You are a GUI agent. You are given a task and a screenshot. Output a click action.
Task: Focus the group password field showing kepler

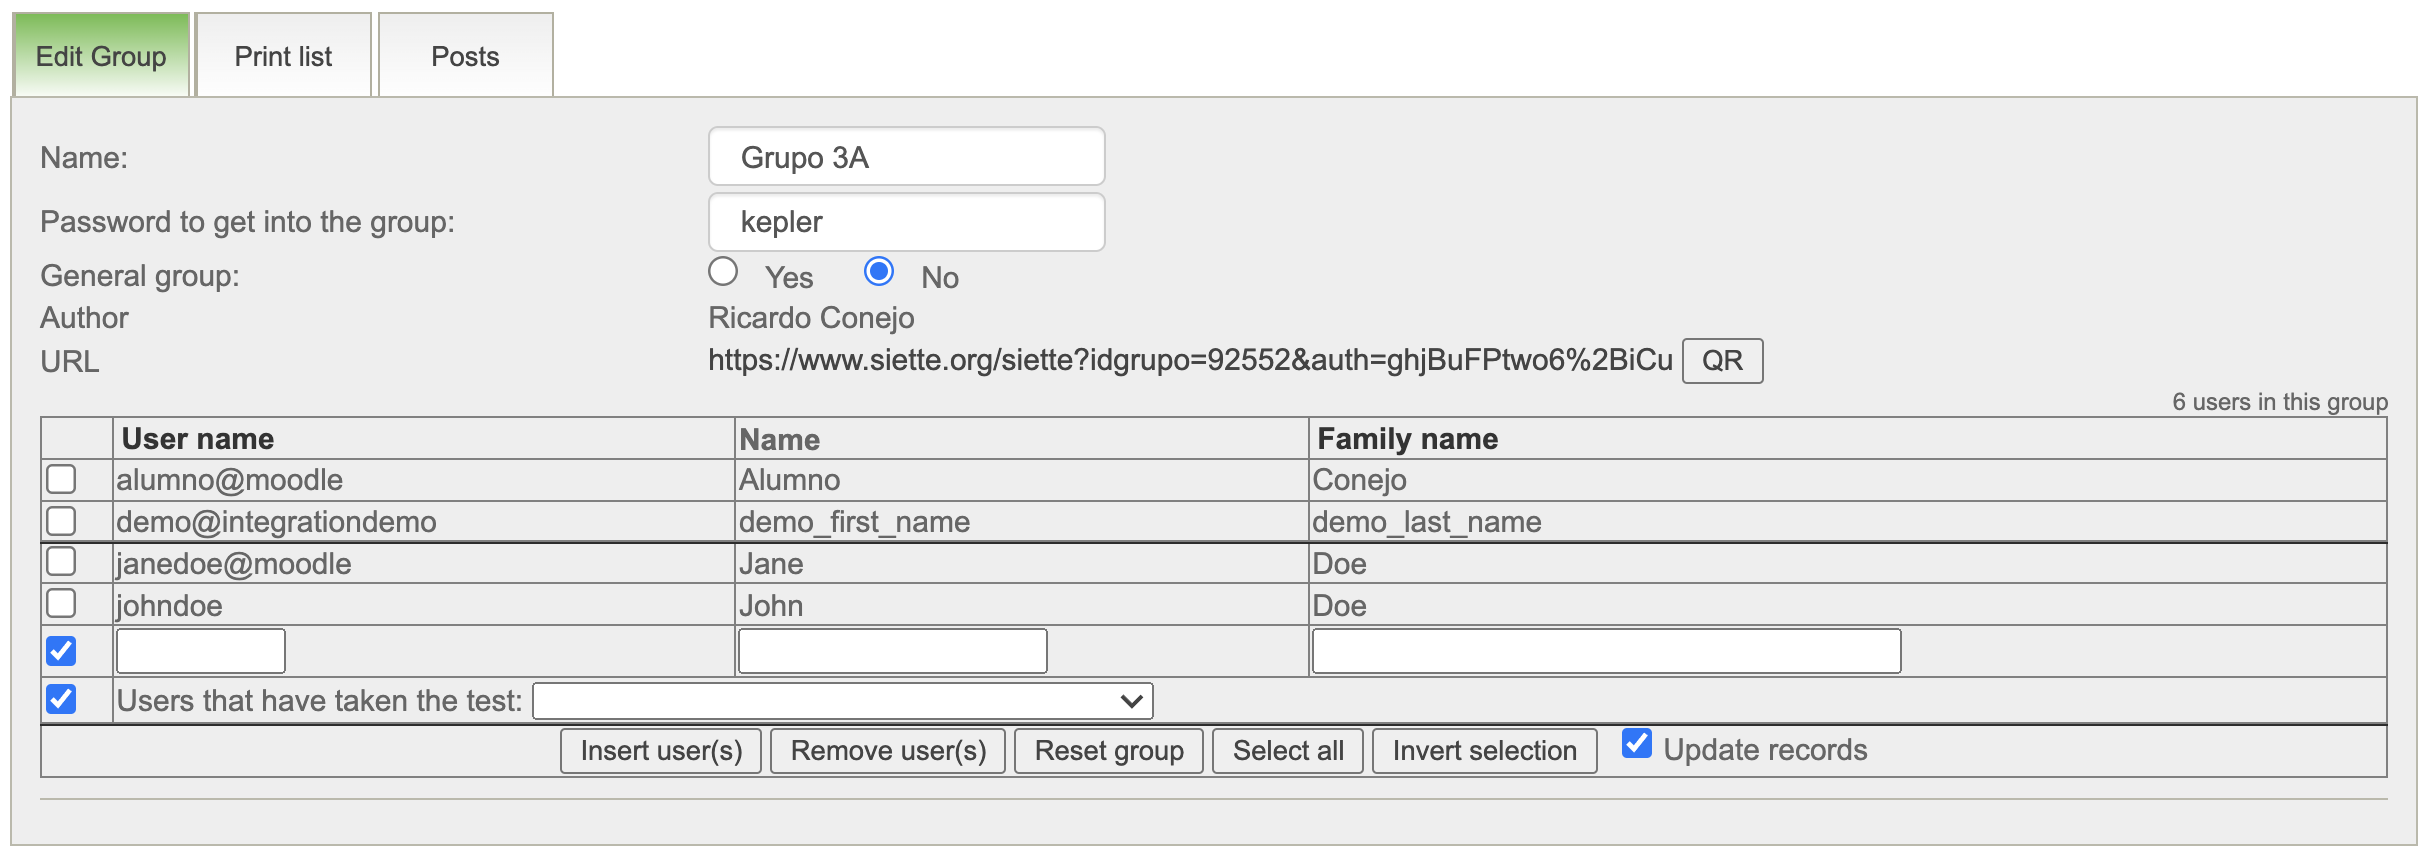click(906, 222)
